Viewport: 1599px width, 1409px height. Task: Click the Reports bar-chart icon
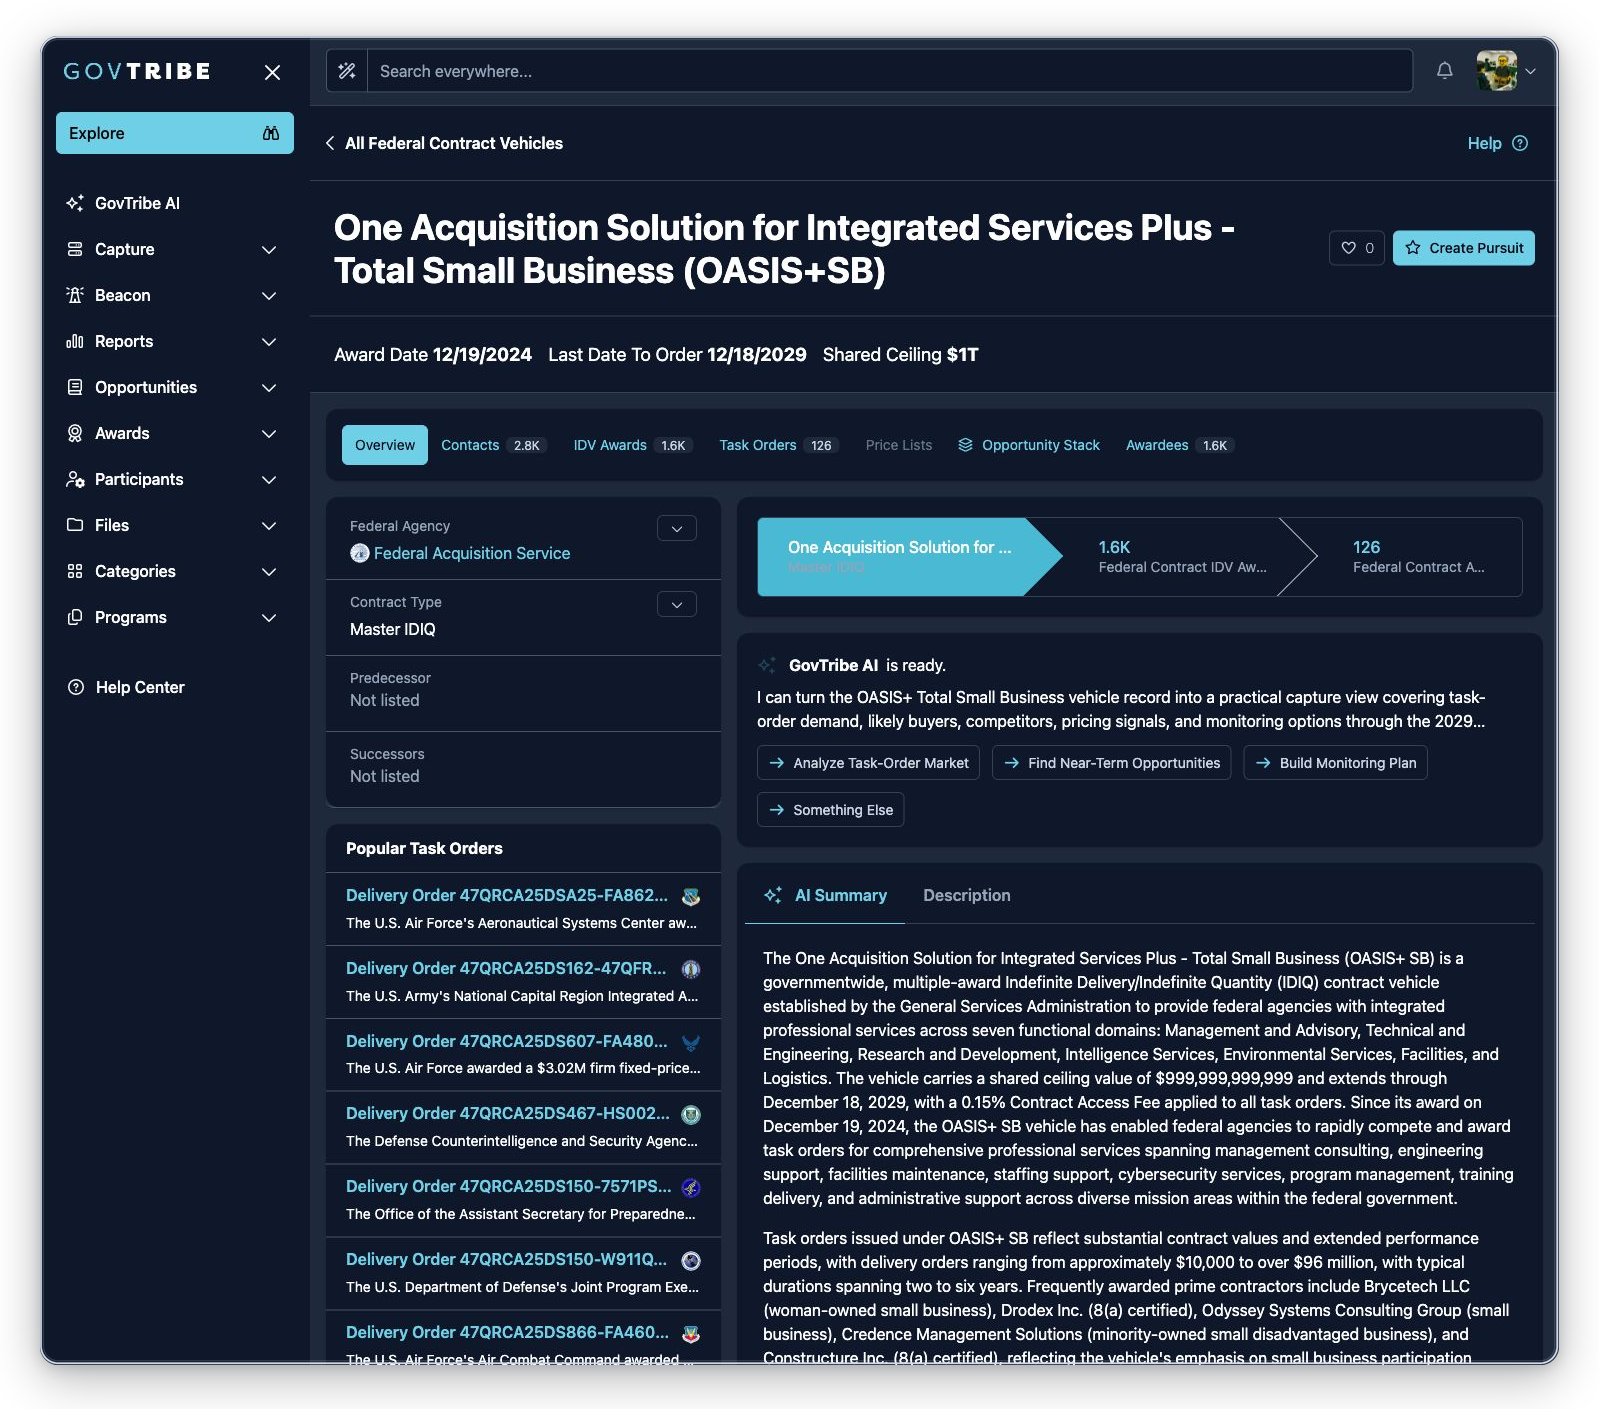pyautogui.click(x=75, y=341)
